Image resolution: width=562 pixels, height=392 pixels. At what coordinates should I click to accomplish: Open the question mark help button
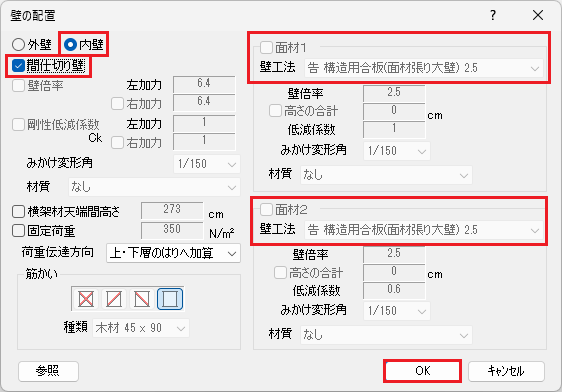[493, 15]
